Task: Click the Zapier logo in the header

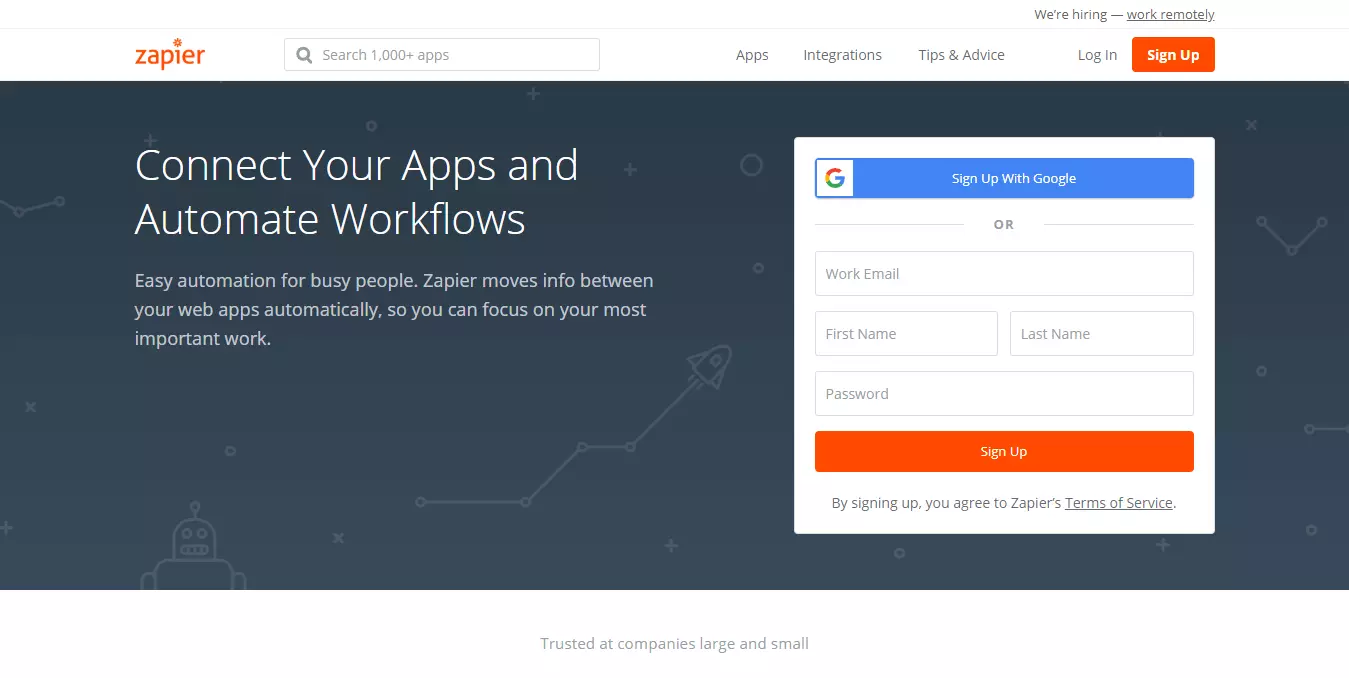Action: click(x=170, y=54)
